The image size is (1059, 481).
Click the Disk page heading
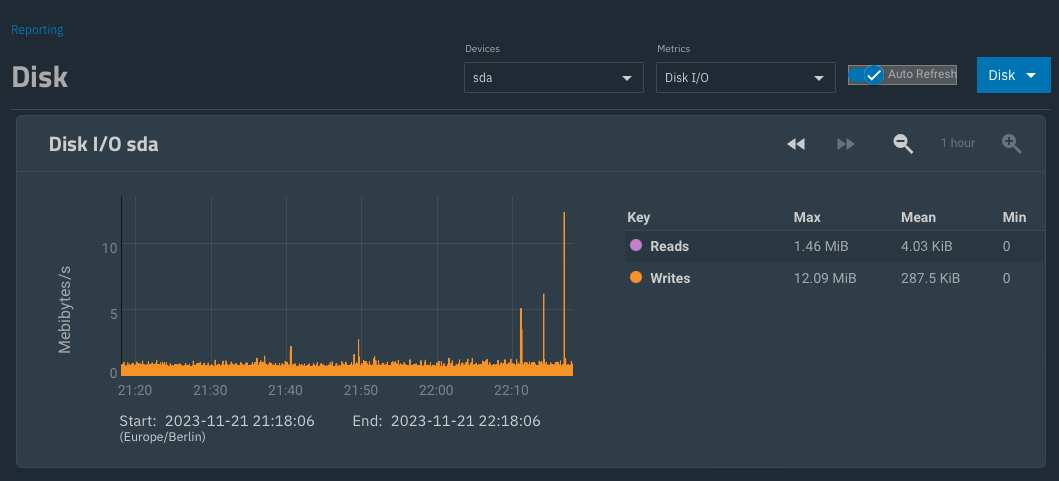pyautogui.click(x=40, y=77)
